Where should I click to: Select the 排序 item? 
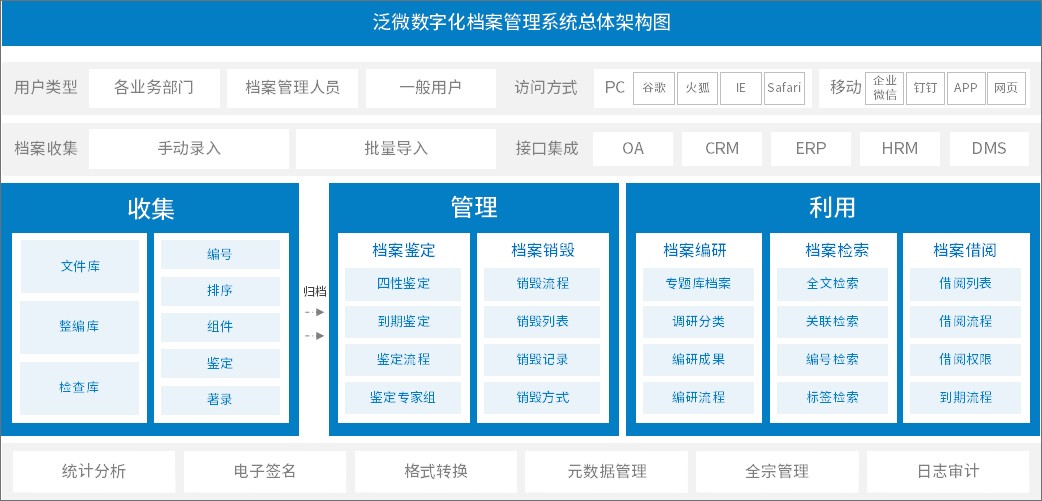220,291
